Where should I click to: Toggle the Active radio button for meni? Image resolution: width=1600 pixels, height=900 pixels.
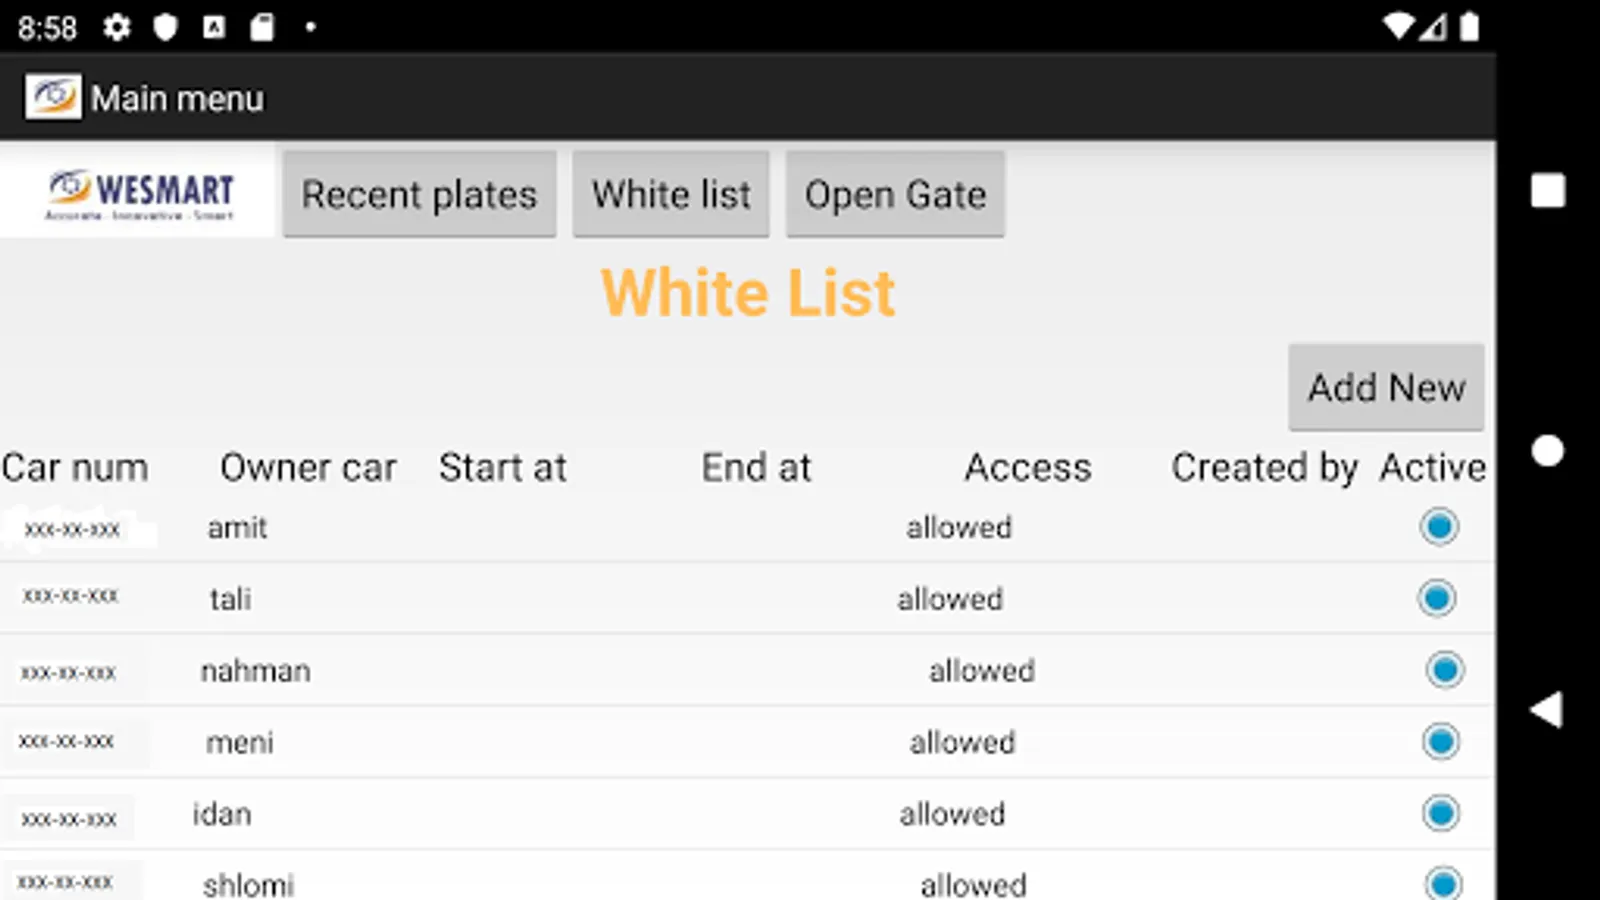pyautogui.click(x=1441, y=742)
